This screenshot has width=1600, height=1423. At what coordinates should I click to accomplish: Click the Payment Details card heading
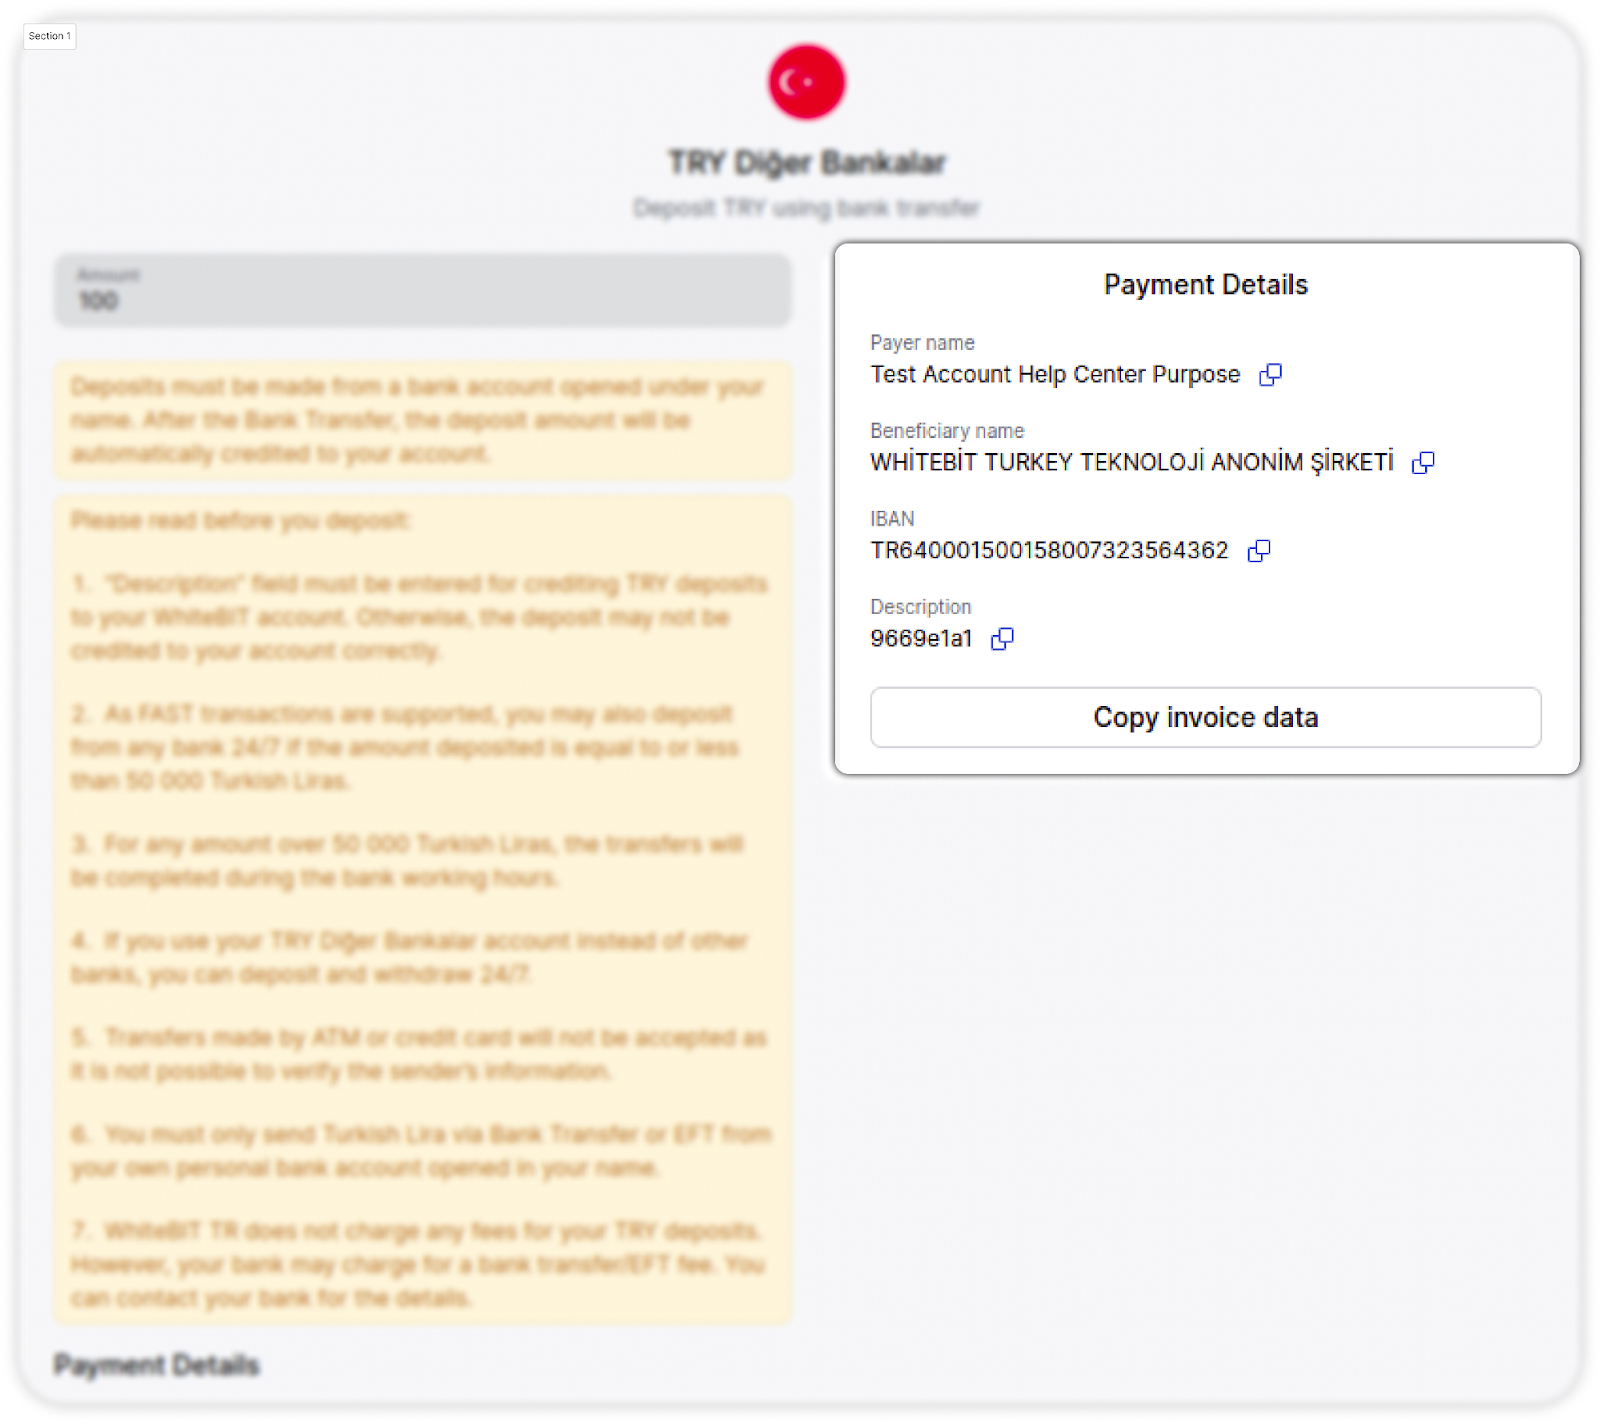1205,285
